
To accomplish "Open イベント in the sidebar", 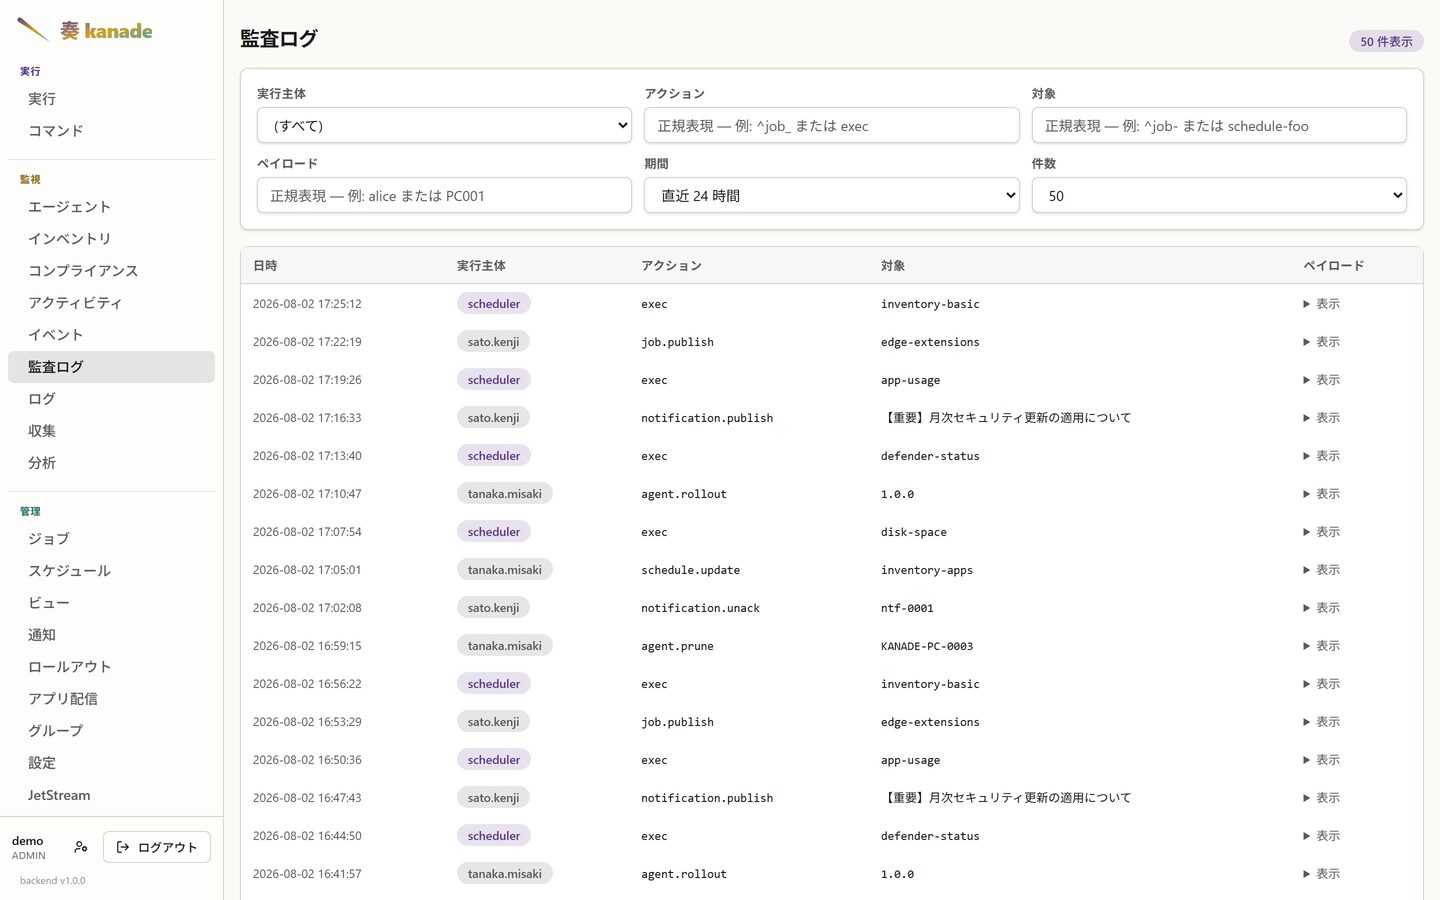I will (x=111, y=335).
